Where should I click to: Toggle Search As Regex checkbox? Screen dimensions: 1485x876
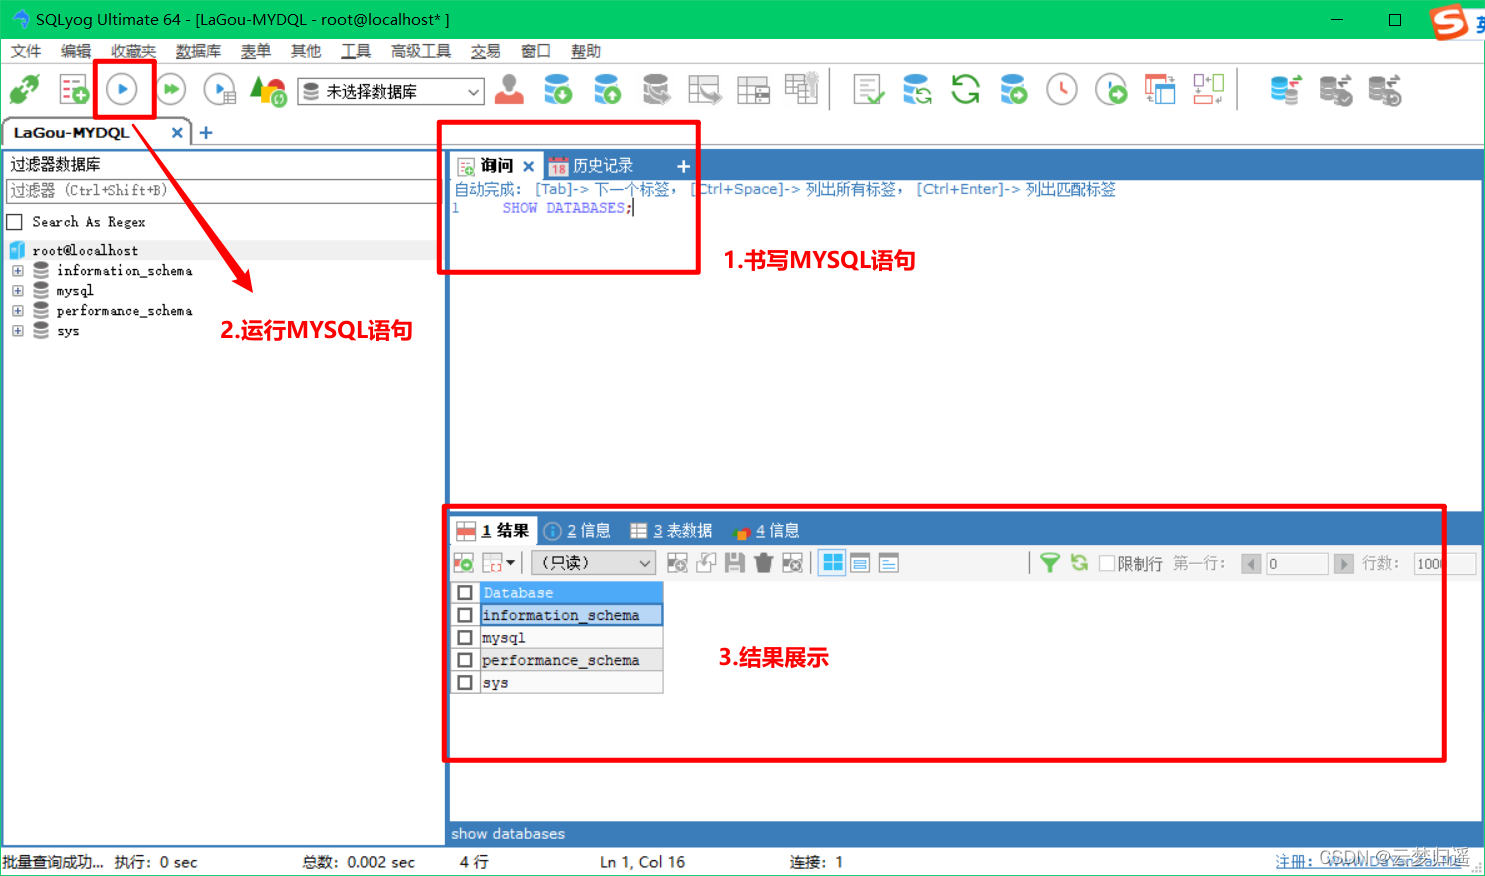[x=14, y=222]
